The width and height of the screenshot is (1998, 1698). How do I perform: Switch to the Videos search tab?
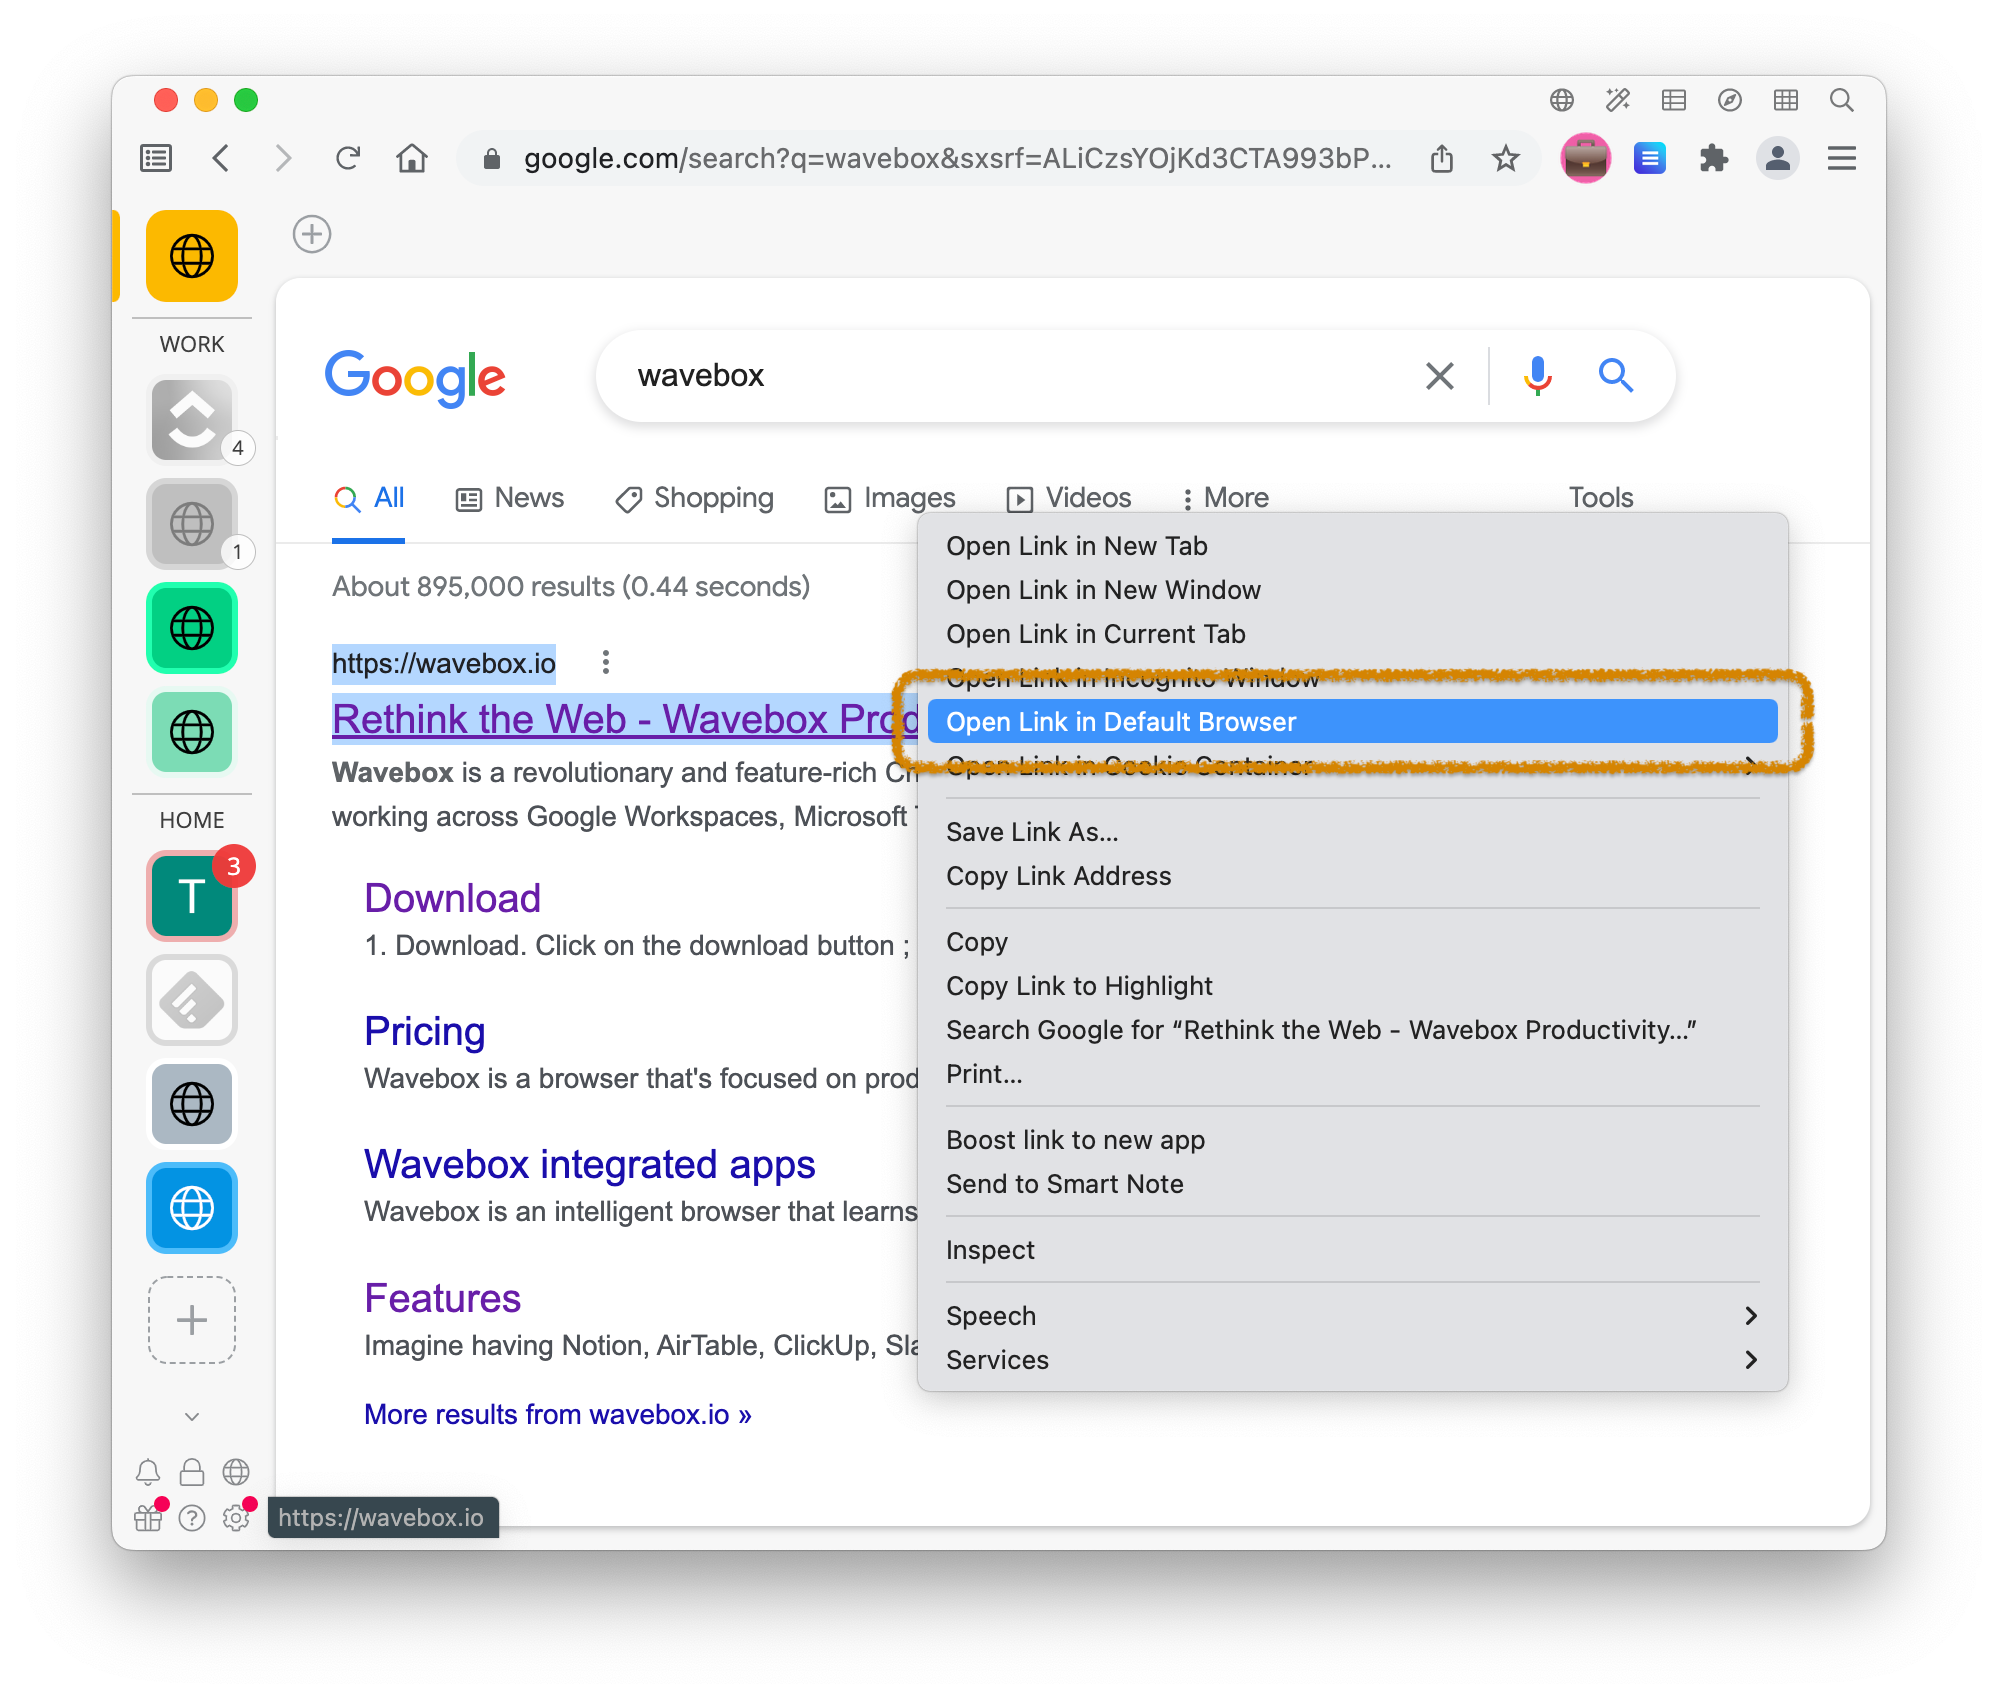[x=1069, y=498]
